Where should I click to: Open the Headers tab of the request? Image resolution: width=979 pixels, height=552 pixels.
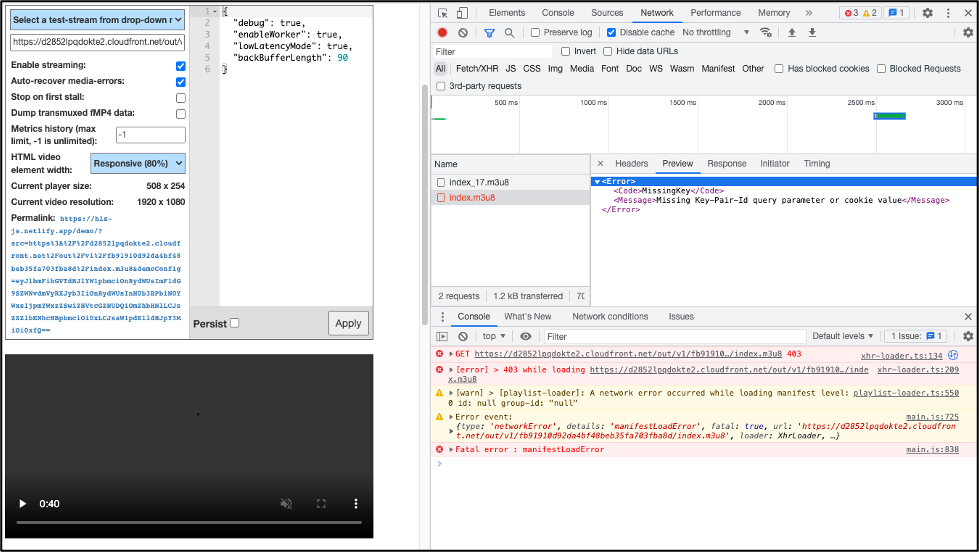(631, 164)
